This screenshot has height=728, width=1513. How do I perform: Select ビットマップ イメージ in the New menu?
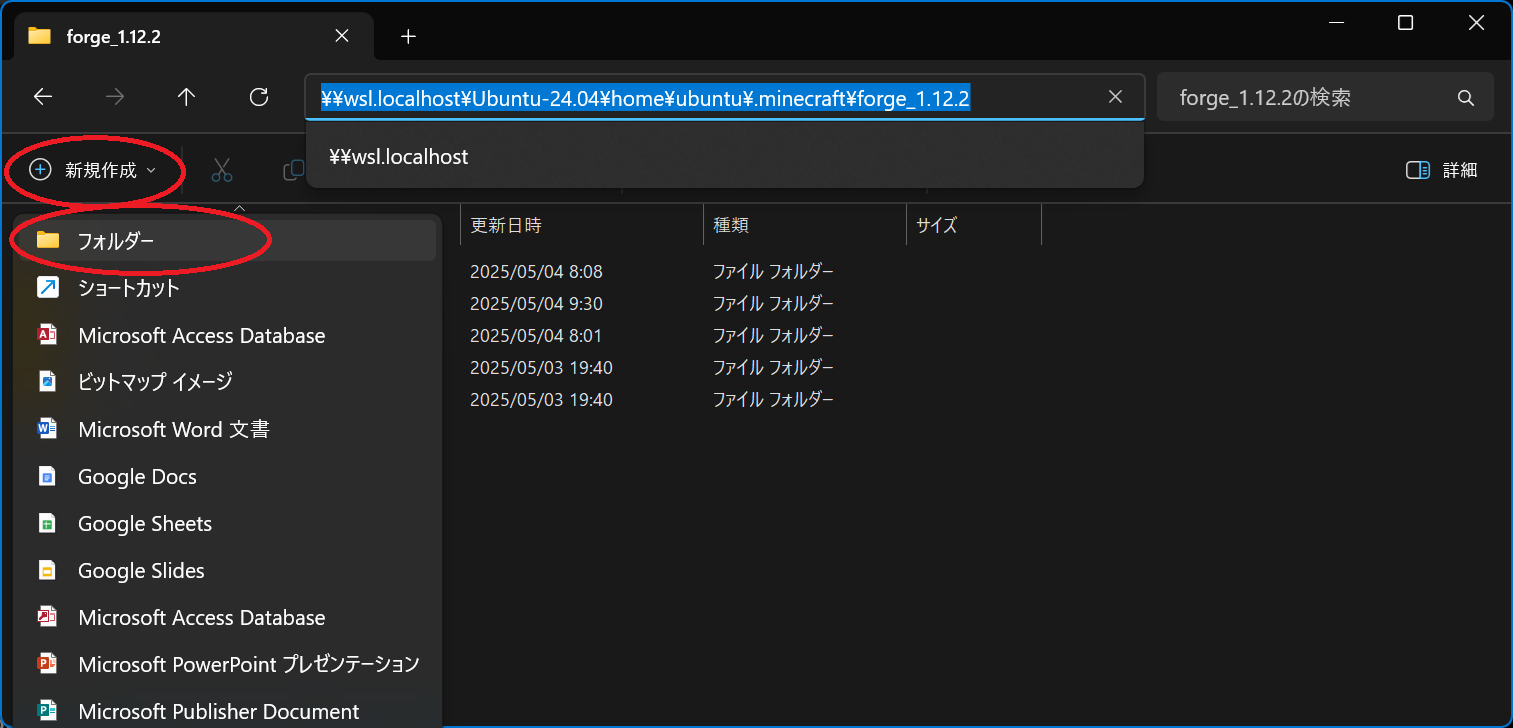[x=227, y=382]
